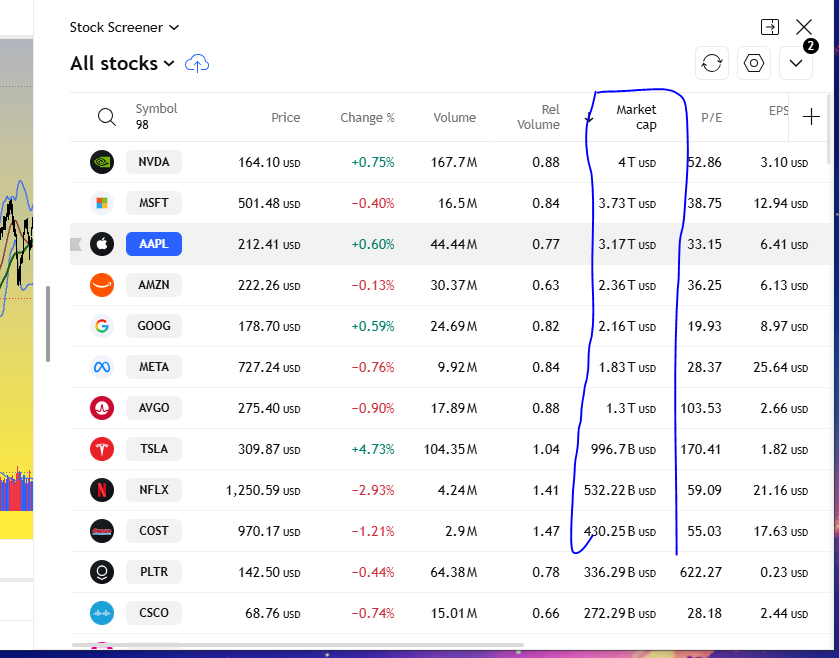This screenshot has width=839, height=658.
Task: Open hexagon screener settings icon
Action: pos(754,63)
